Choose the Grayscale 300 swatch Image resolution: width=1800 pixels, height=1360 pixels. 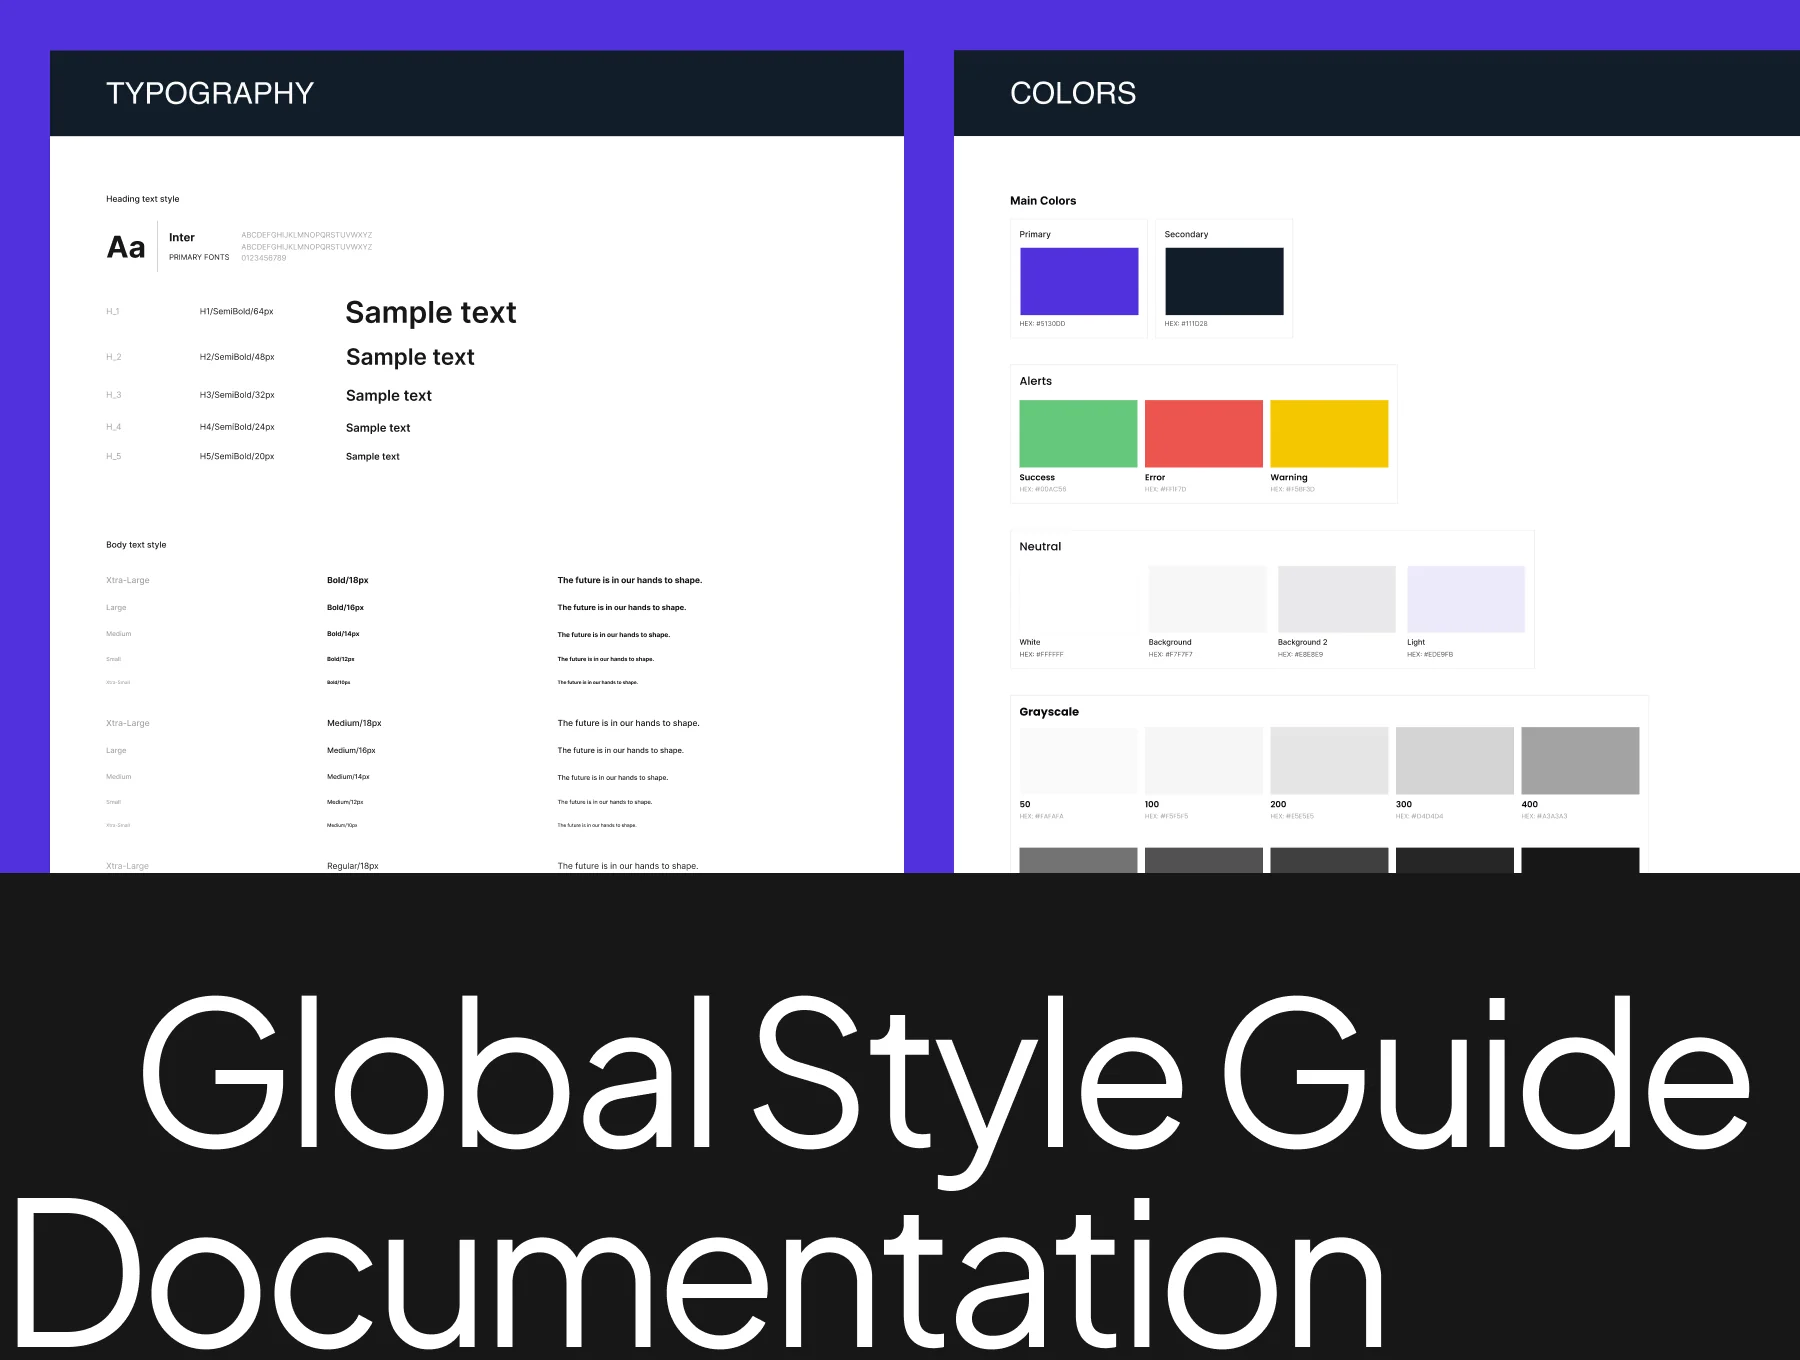pos(1455,761)
